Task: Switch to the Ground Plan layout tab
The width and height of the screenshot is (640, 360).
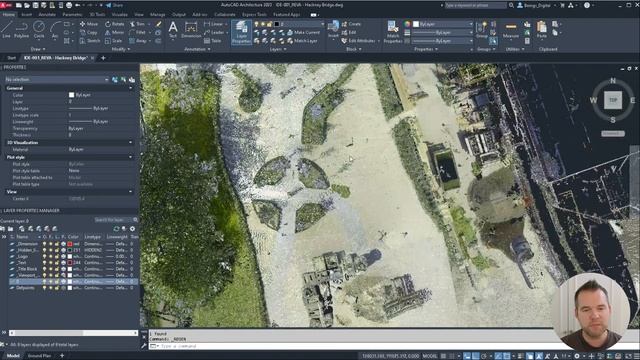Action: click(x=39, y=356)
